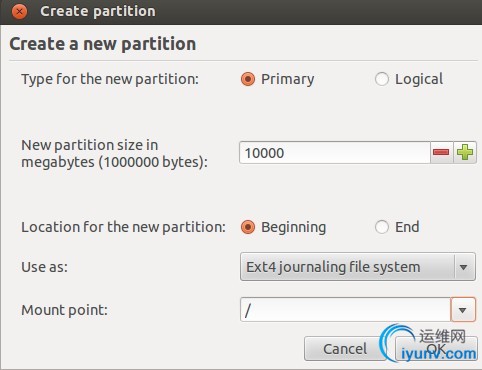The width and height of the screenshot is (482, 370).
Task: Close the Create partition dialog with red X
Action: [19, 12]
